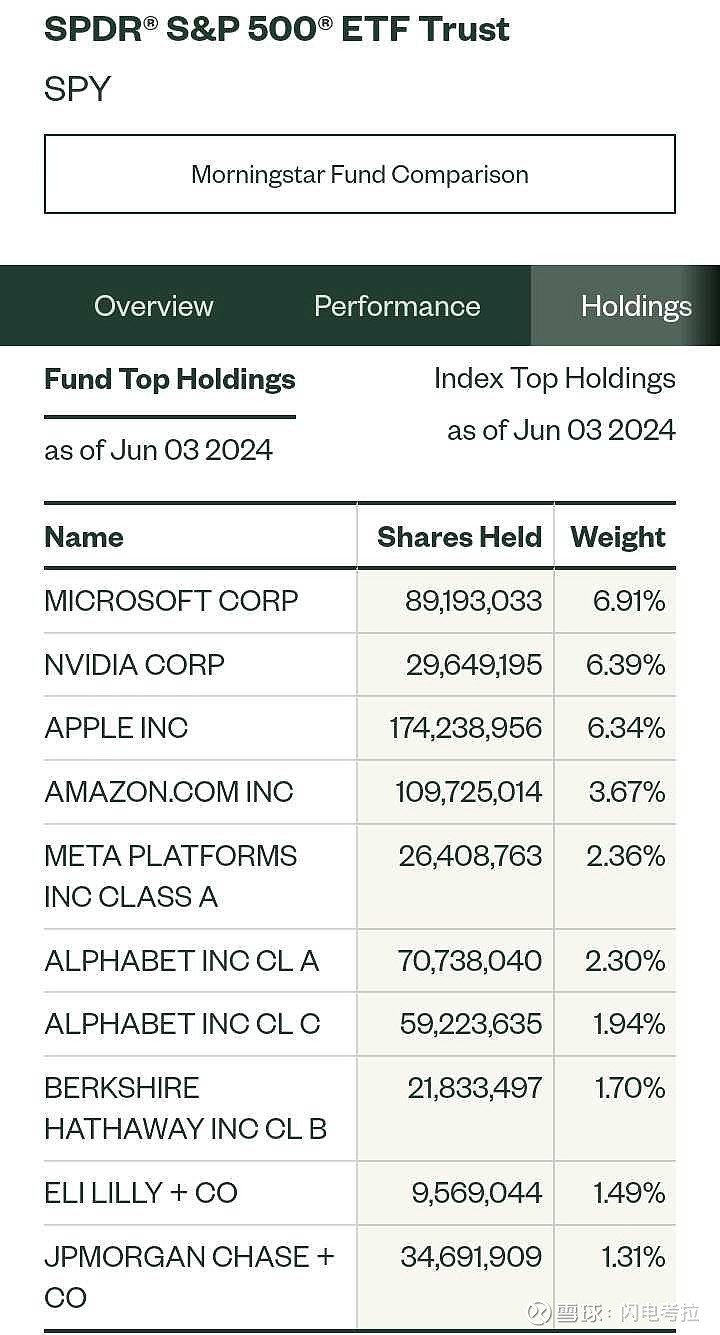Open the AMAZON.COM INC entry

coord(168,792)
